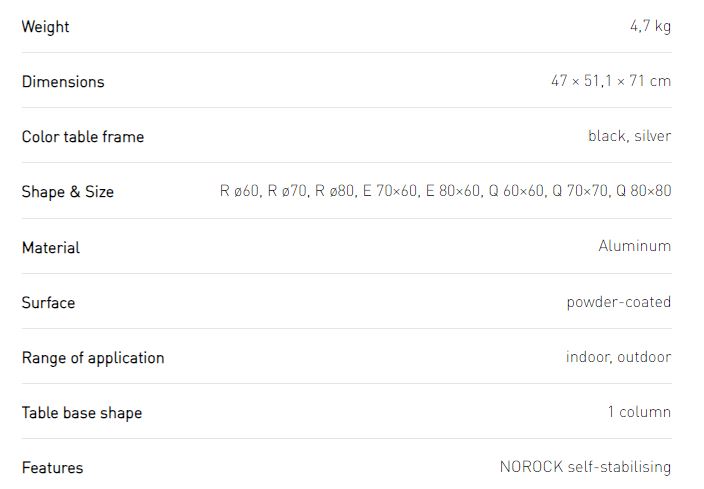This screenshot has height=489, width=704.
Task: Select the 4,7 kg weight value
Action: 650,26
